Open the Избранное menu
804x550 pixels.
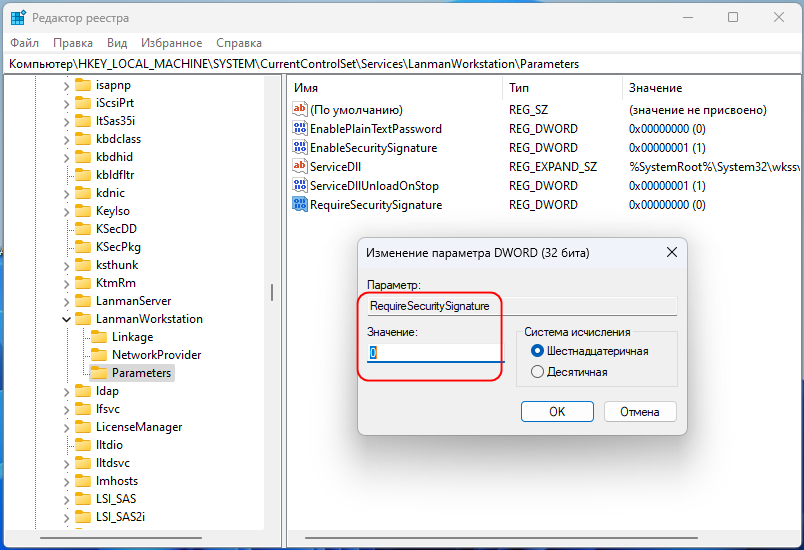coord(172,43)
